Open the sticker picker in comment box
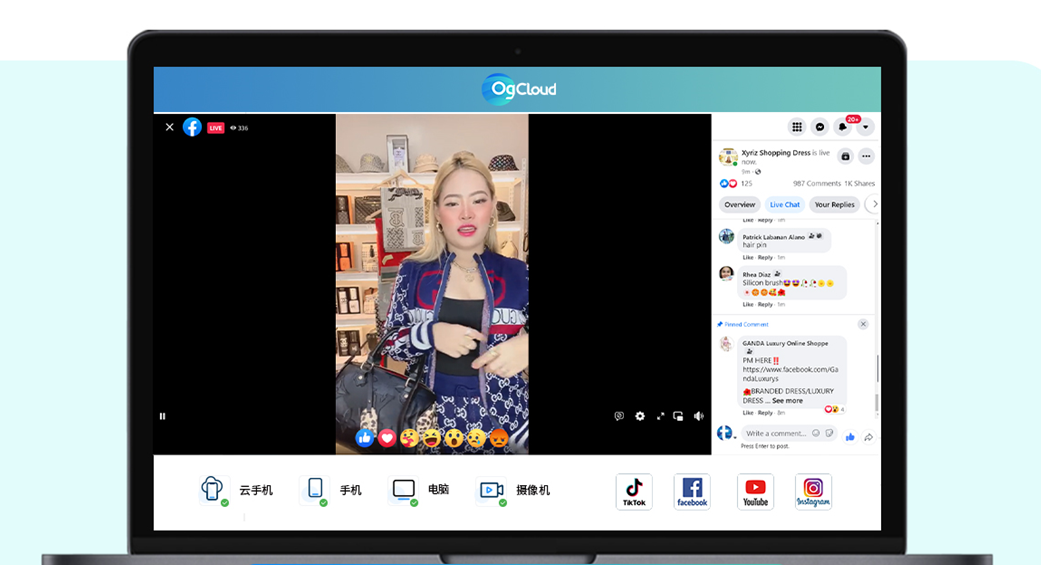Image resolution: width=1041 pixels, height=565 pixels. [x=829, y=434]
